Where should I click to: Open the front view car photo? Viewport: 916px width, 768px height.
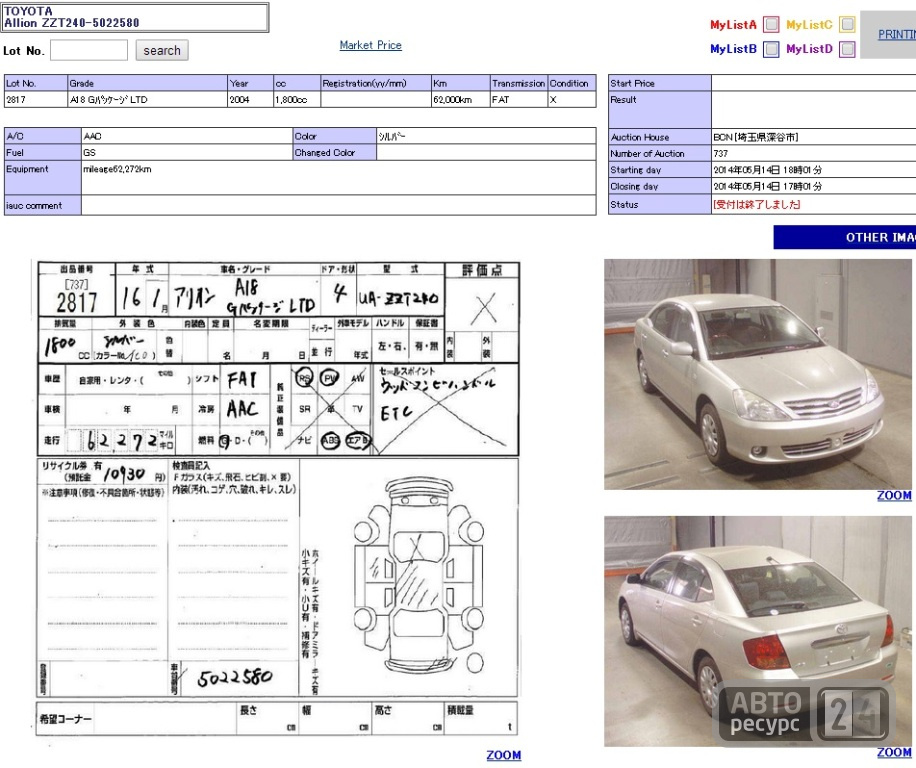click(x=758, y=374)
